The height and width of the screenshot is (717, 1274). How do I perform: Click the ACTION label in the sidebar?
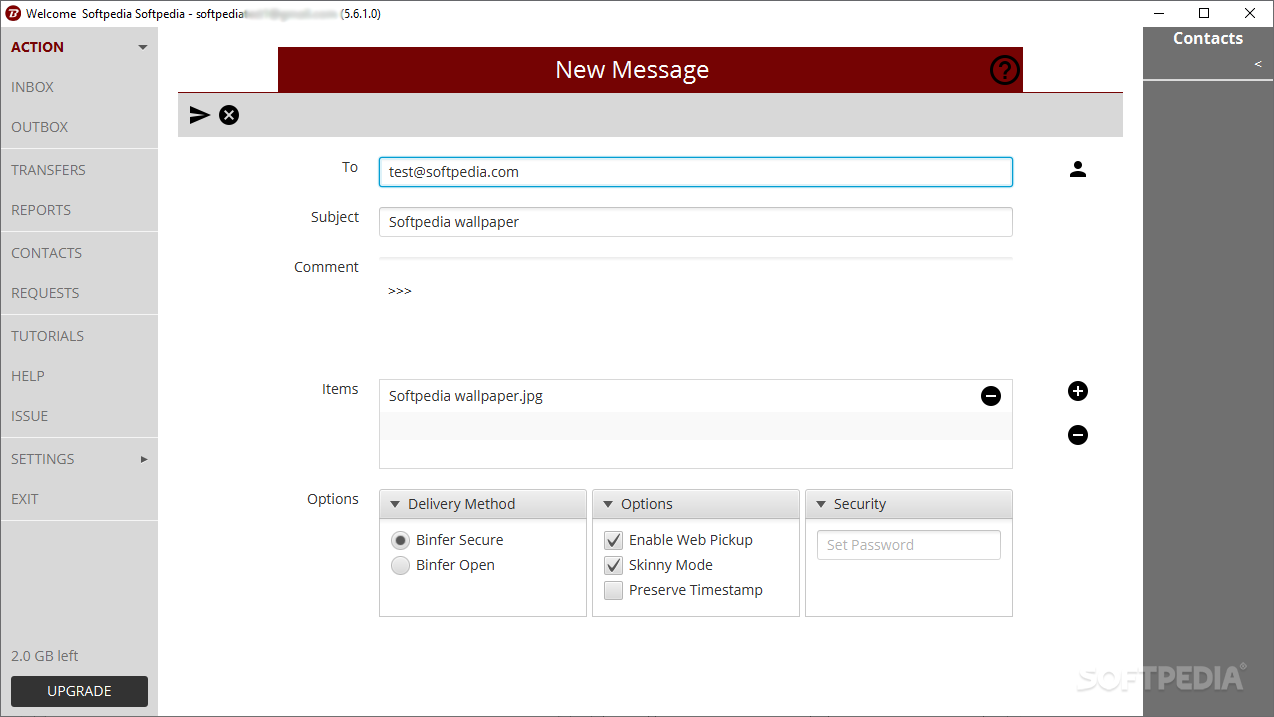(x=37, y=47)
